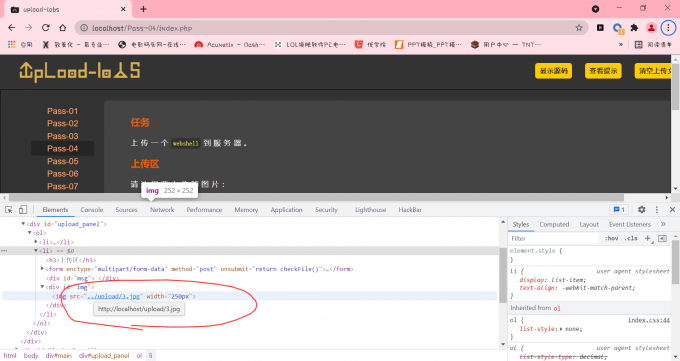
Task: Open Pass-06 in sidebar
Action: pyautogui.click(x=62, y=174)
